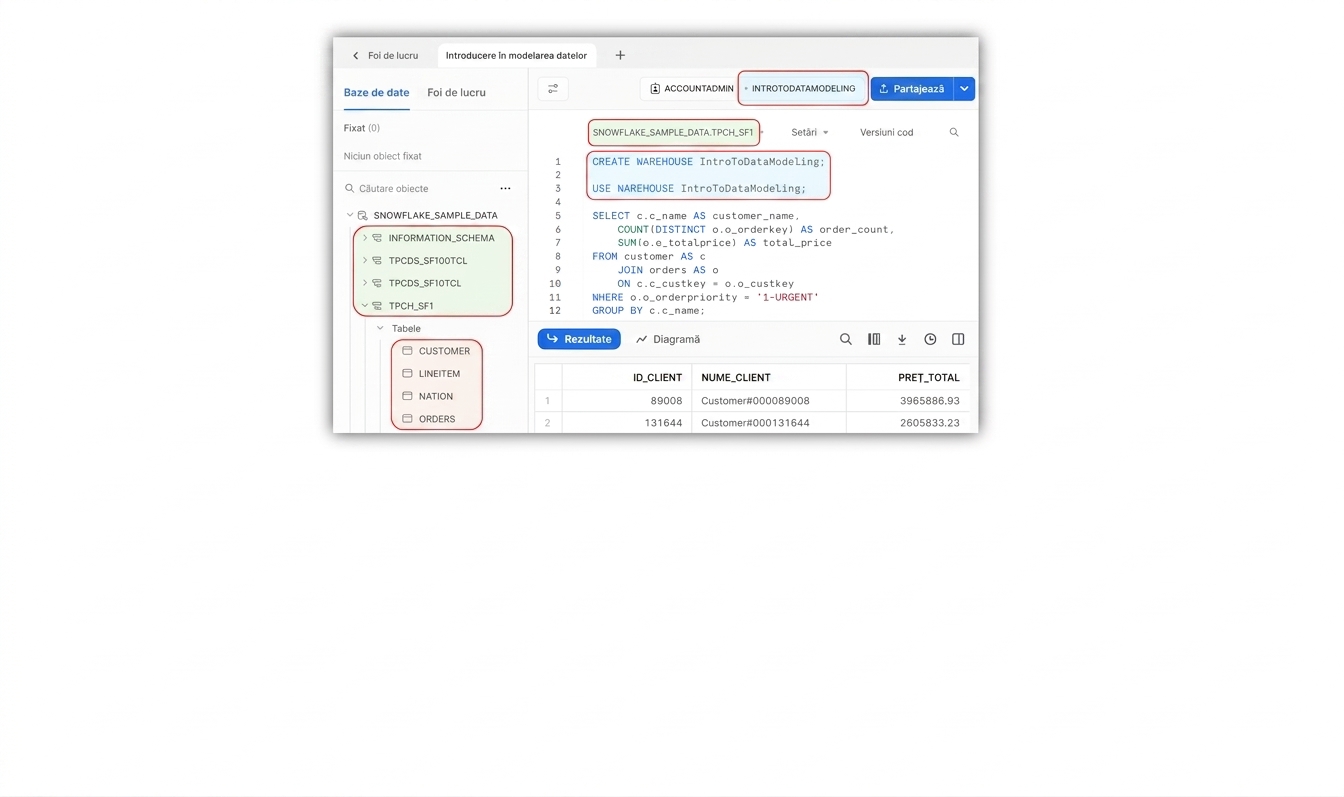
Task: Download the query results
Action: [902, 339]
